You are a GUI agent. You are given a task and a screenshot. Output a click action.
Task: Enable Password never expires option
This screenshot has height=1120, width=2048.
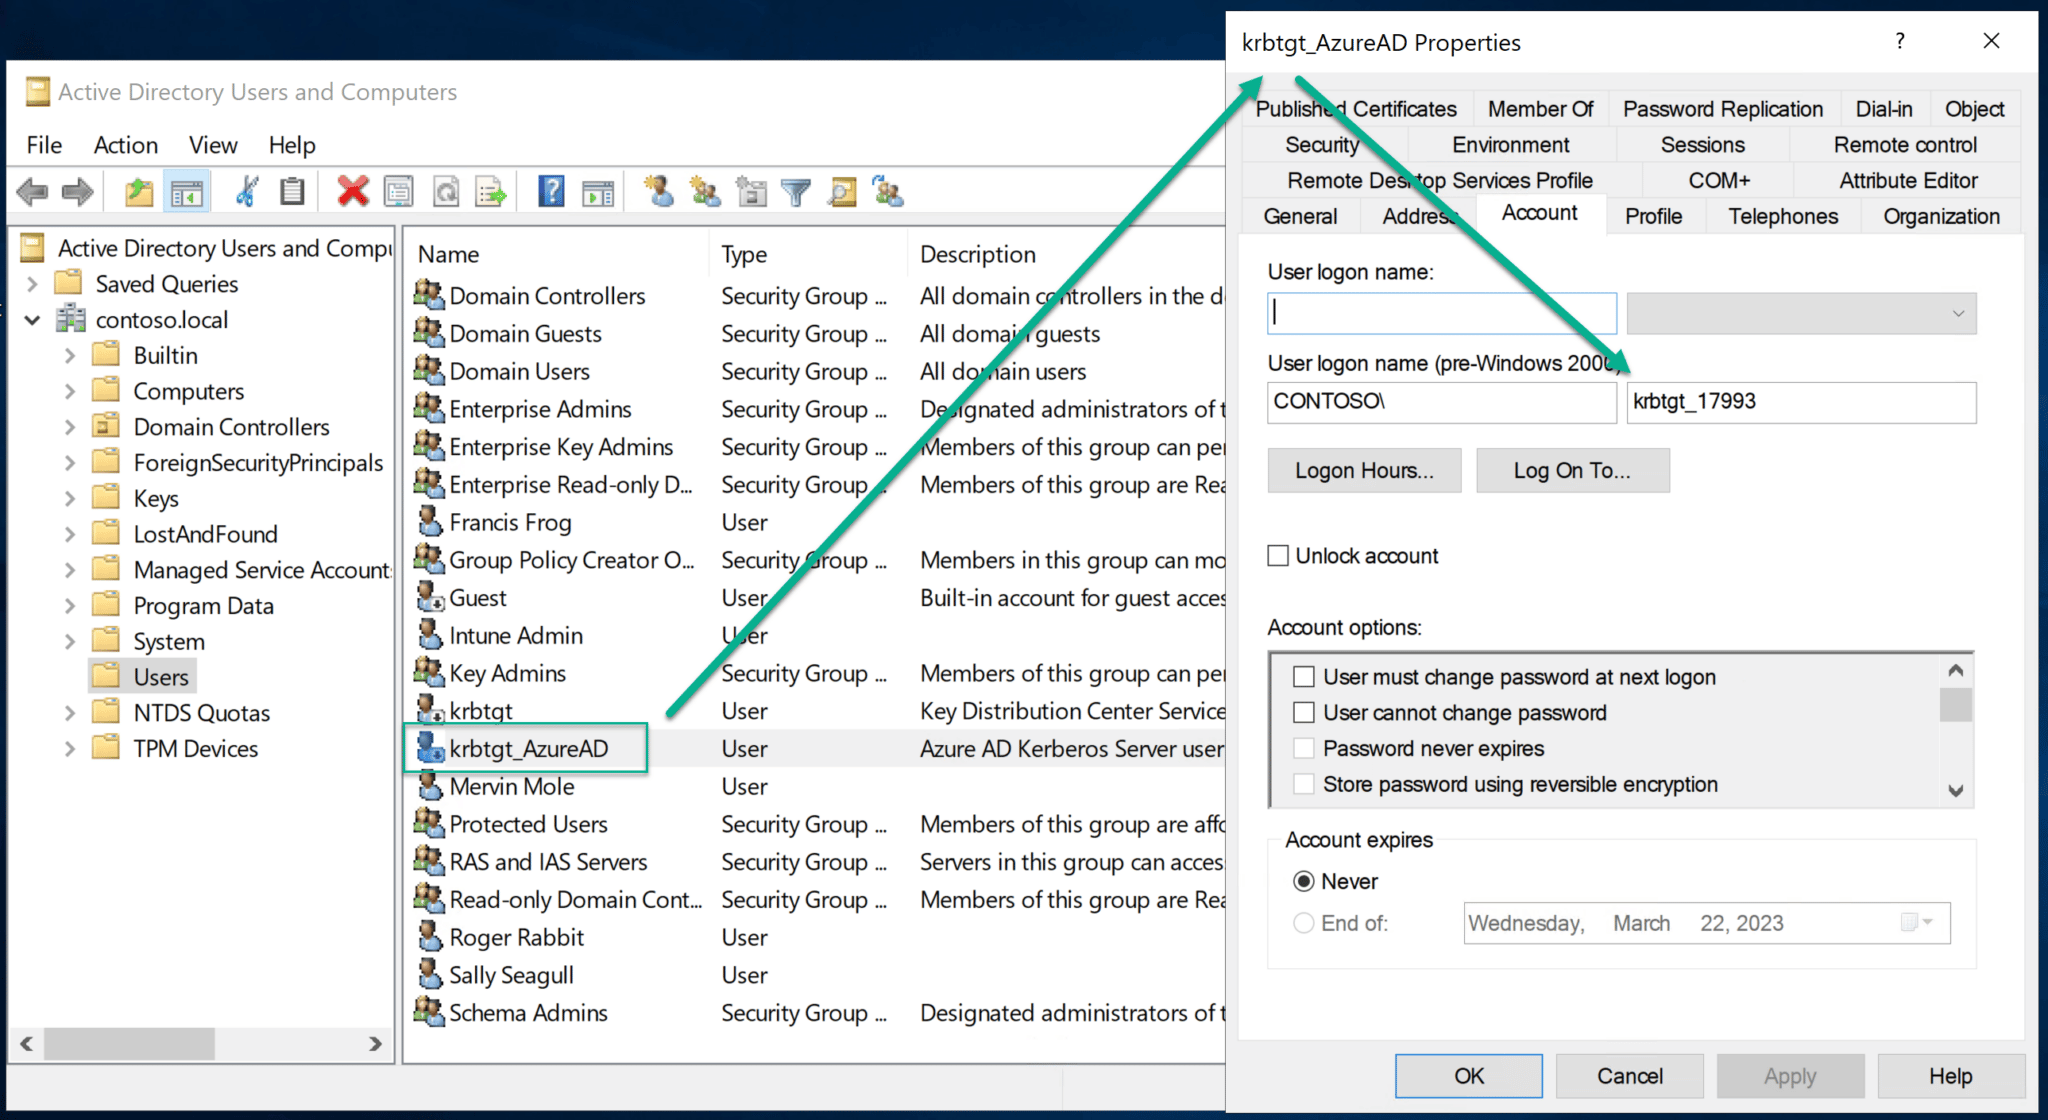click(1304, 748)
